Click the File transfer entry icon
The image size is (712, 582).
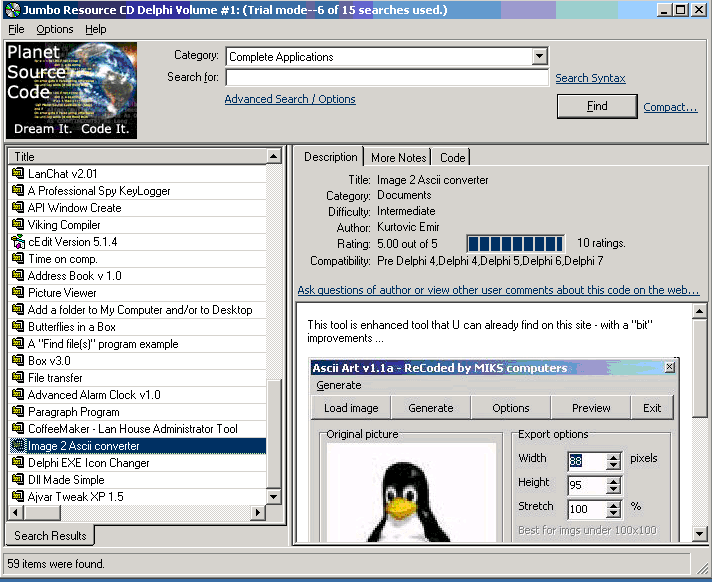coord(18,377)
